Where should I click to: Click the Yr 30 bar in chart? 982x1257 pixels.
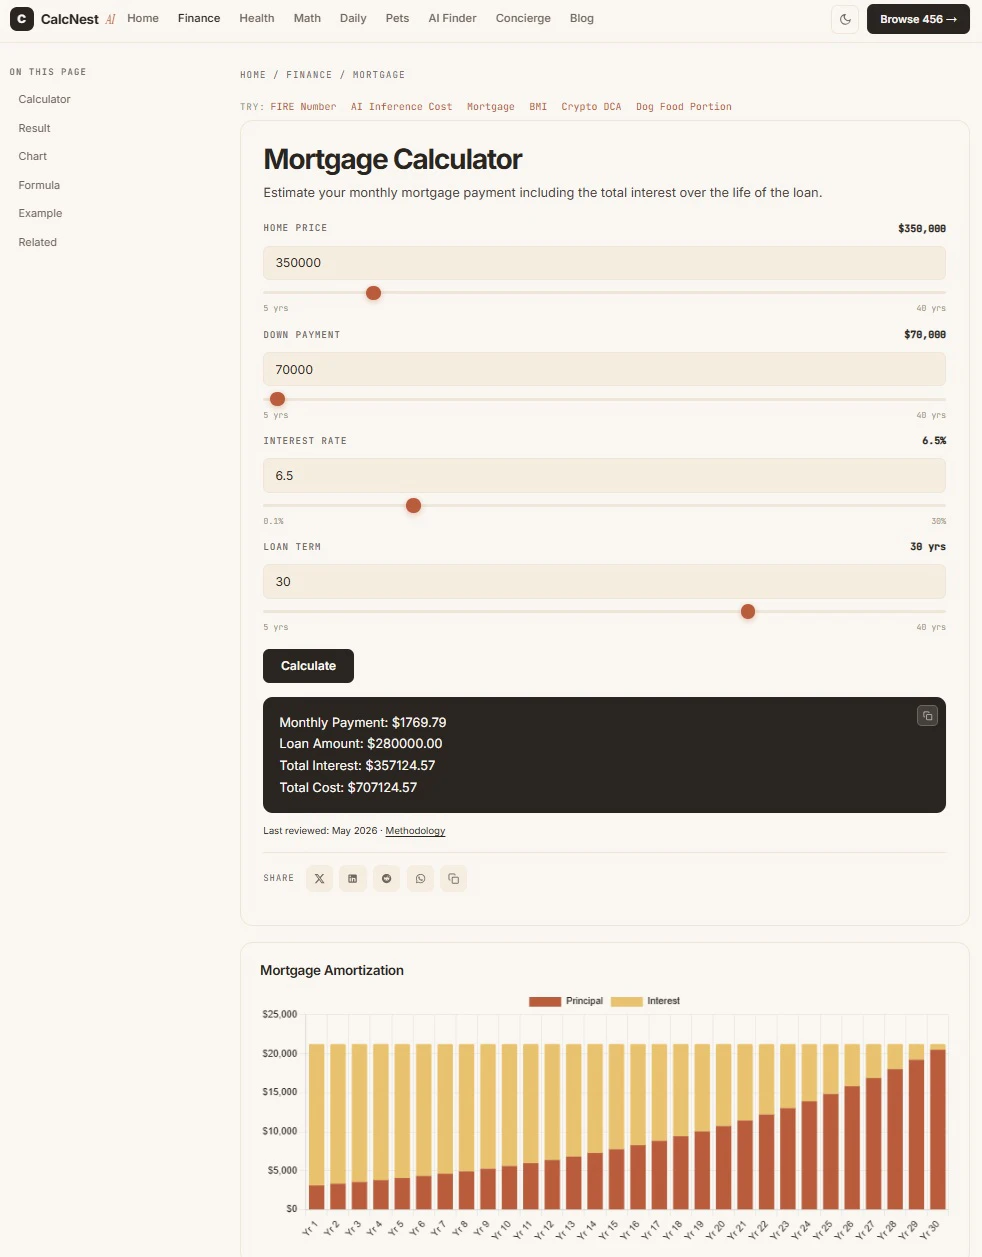click(x=937, y=1127)
